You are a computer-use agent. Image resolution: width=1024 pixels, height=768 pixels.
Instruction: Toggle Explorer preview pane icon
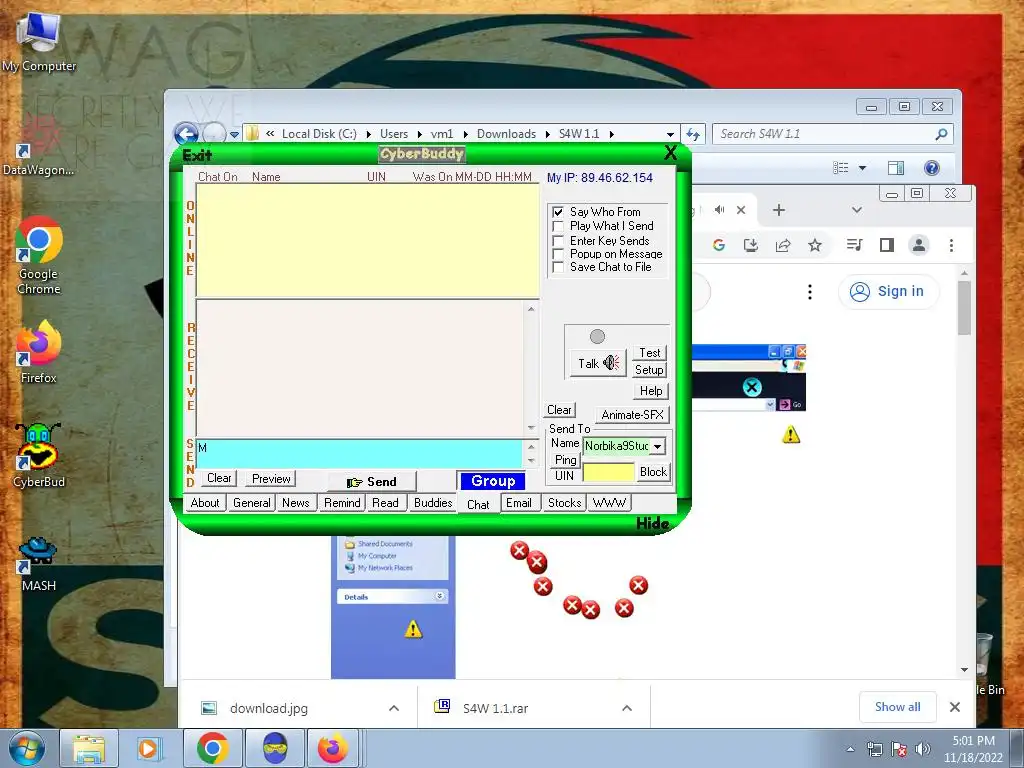coord(896,168)
